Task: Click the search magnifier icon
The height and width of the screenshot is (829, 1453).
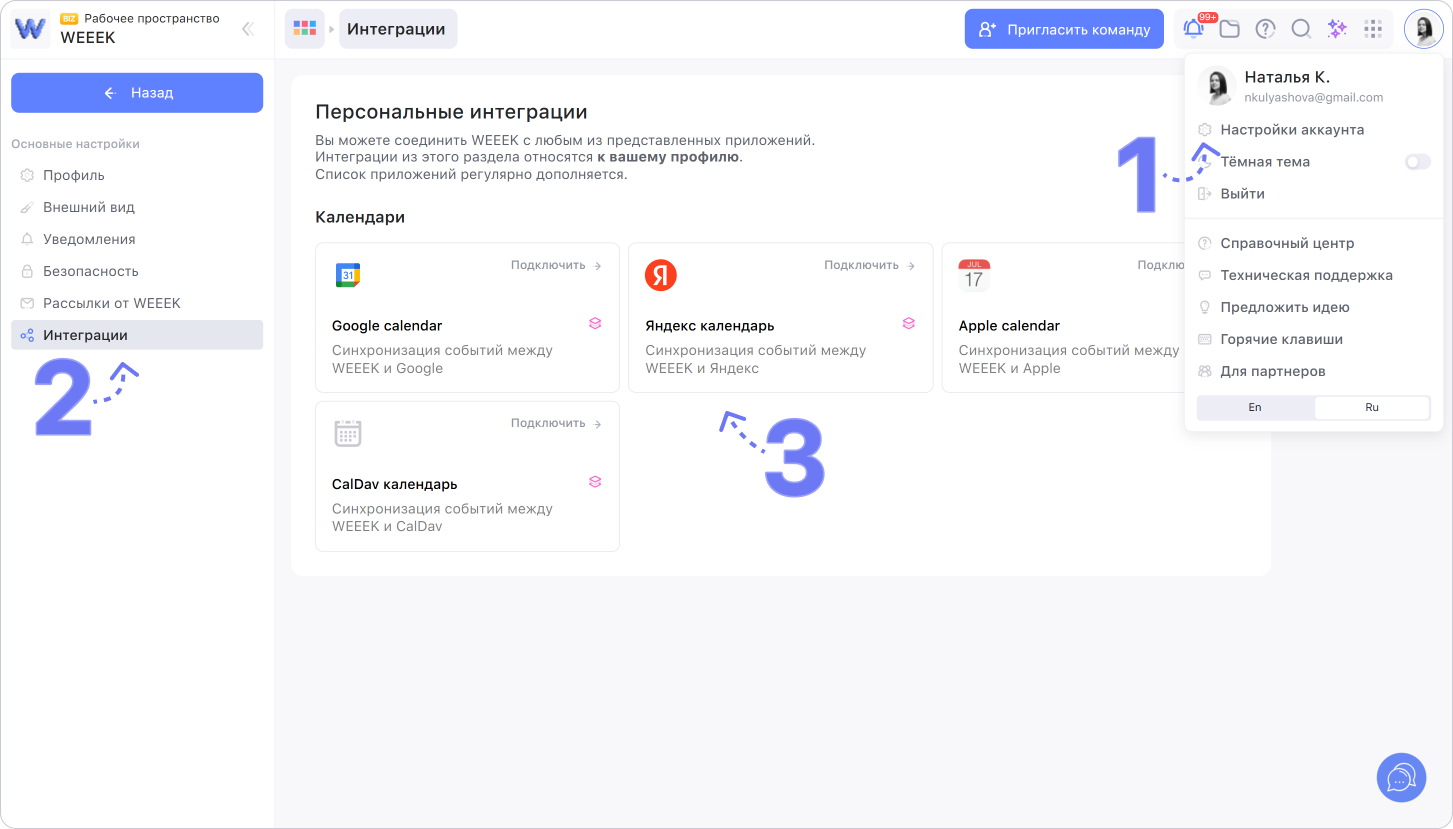Action: pos(1301,29)
